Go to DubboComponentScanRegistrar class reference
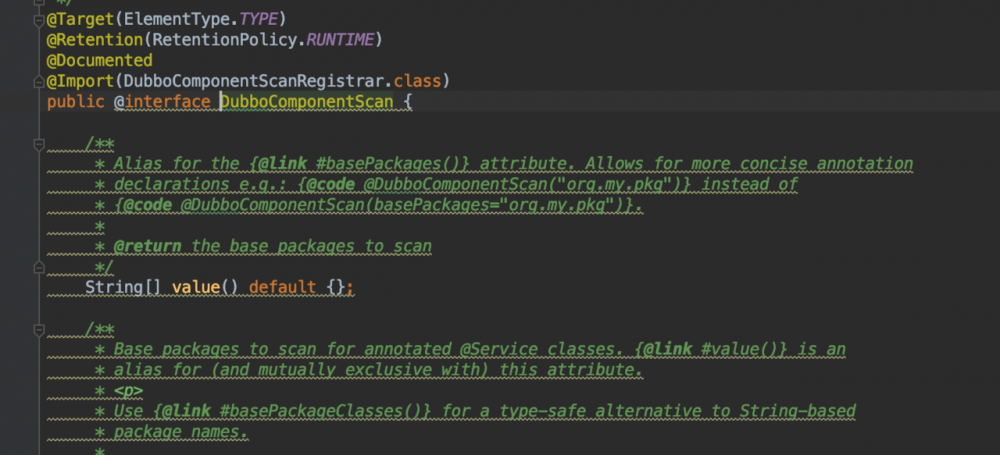This screenshot has height=455, width=1000. coord(253,81)
